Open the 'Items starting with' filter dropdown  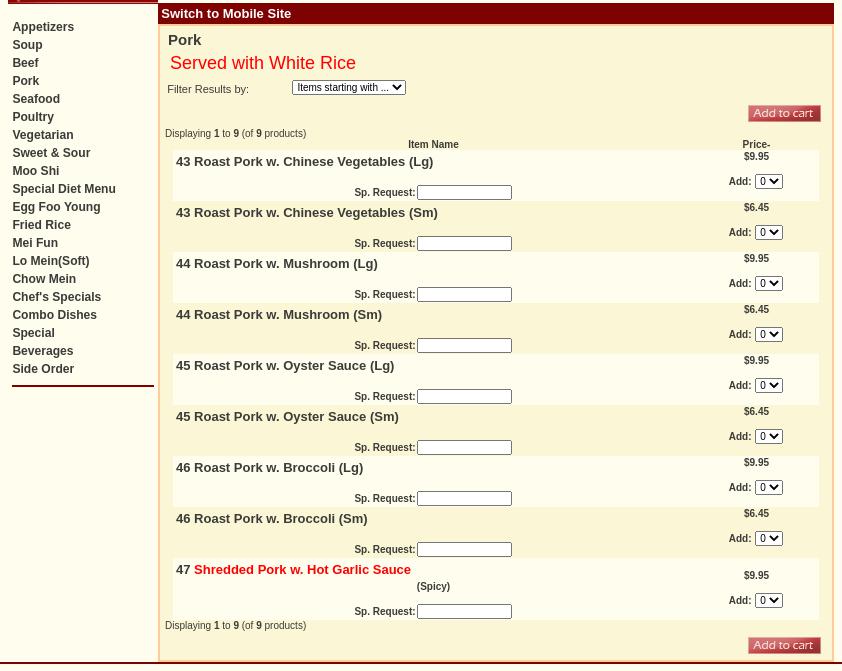point(349,88)
